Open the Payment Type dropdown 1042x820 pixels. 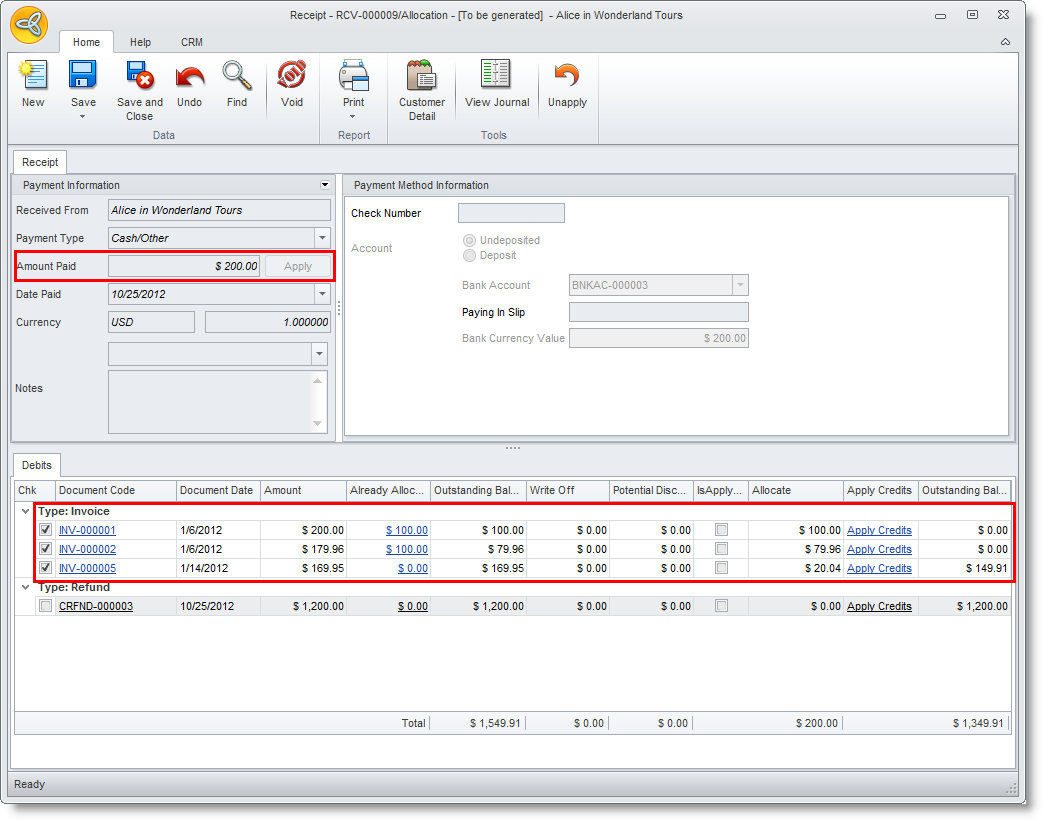click(x=322, y=238)
